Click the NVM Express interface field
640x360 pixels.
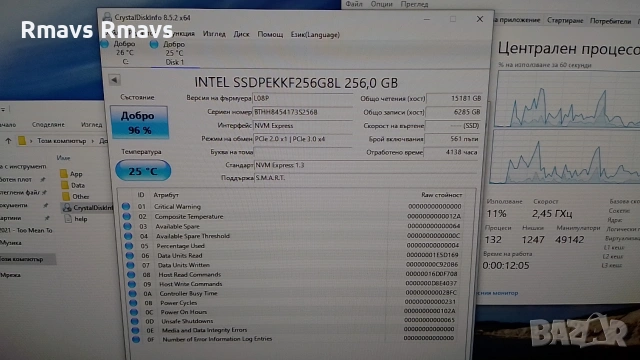tap(302, 125)
